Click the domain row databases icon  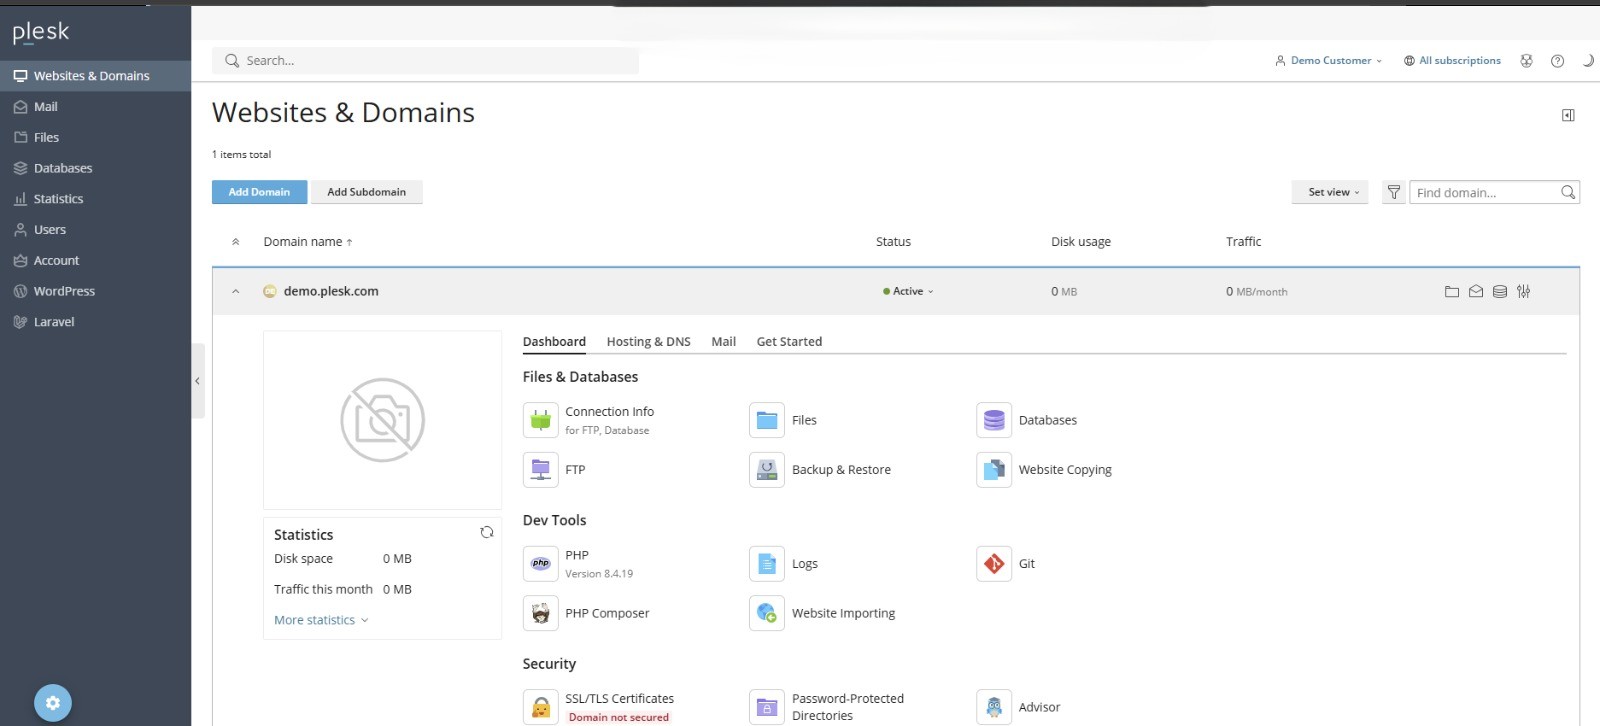click(1500, 292)
